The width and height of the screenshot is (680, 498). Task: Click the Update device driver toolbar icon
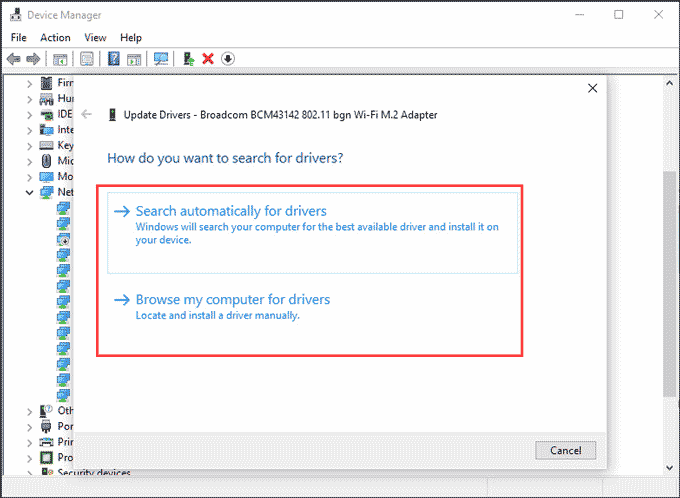pos(188,59)
